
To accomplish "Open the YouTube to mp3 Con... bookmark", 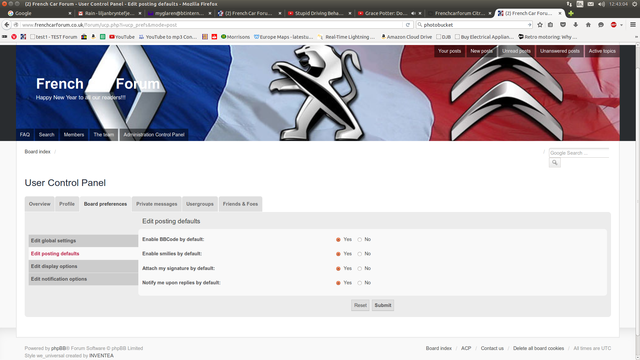I will (x=168, y=37).
